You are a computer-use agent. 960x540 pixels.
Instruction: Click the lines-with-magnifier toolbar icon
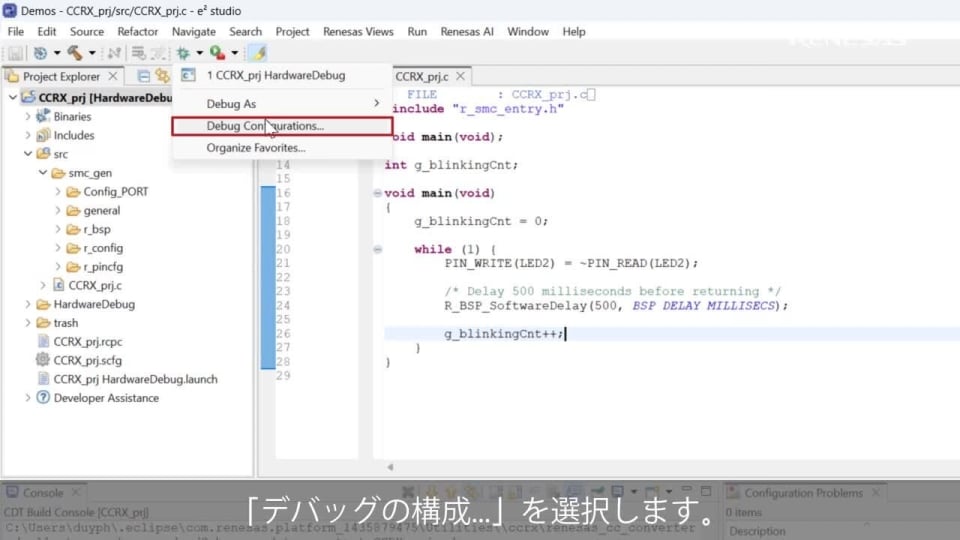click(x=138, y=53)
